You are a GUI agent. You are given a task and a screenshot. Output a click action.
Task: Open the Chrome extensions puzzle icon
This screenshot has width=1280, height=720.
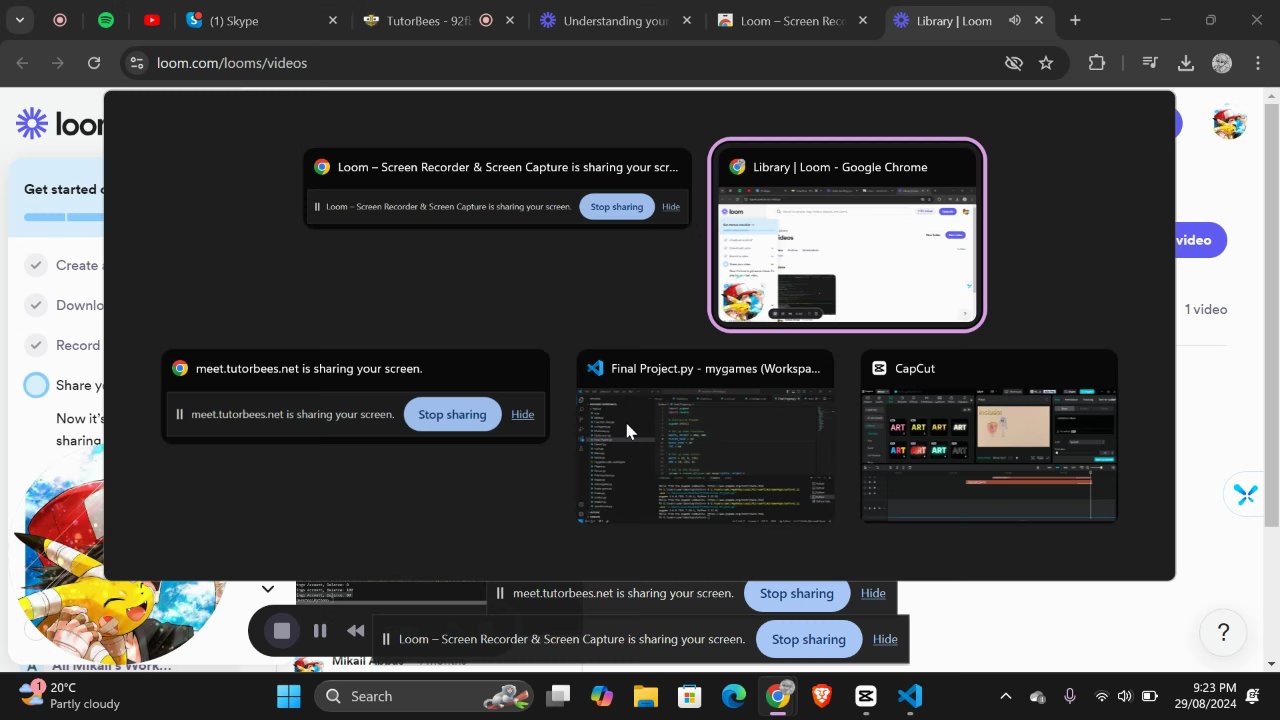coord(1097,63)
